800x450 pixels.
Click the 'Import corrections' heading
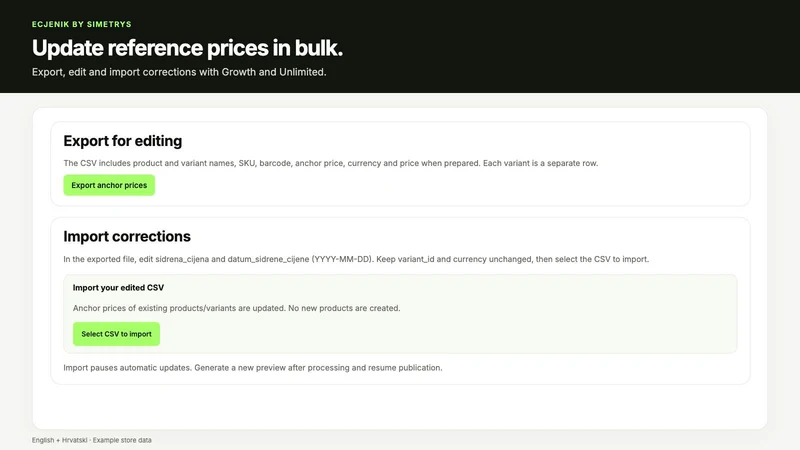click(127, 236)
